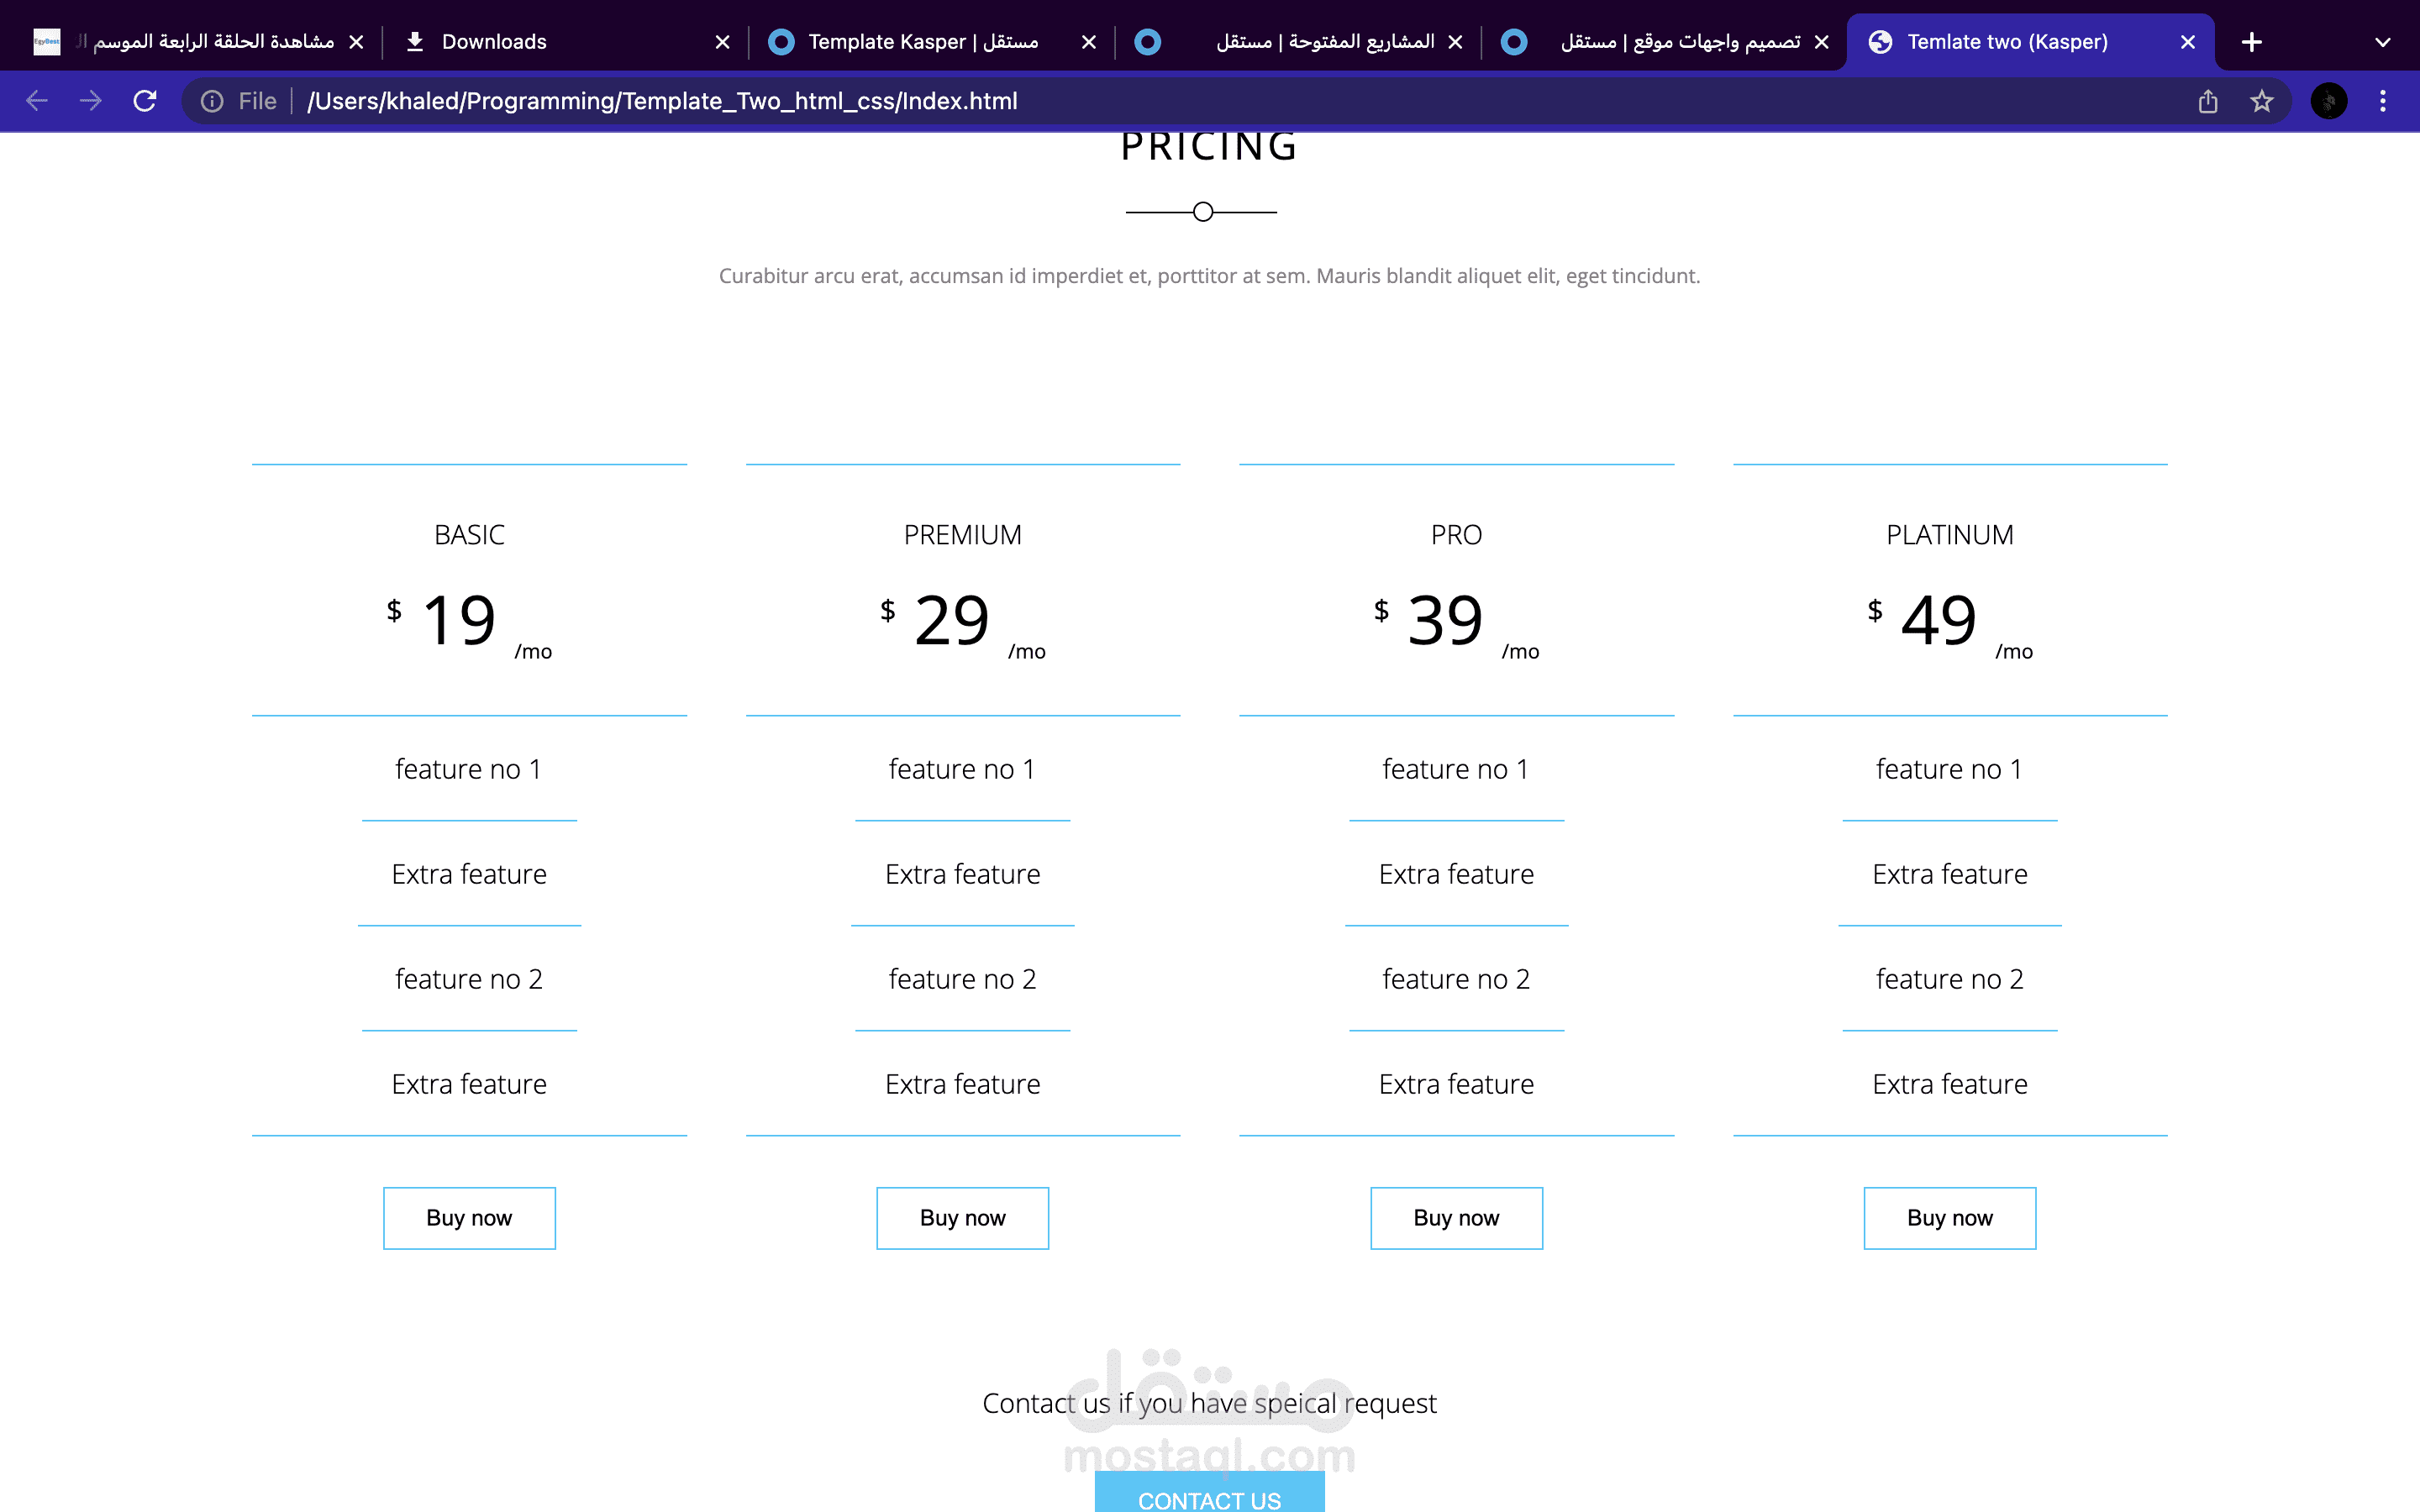View site information icon in address bar

click(x=212, y=101)
